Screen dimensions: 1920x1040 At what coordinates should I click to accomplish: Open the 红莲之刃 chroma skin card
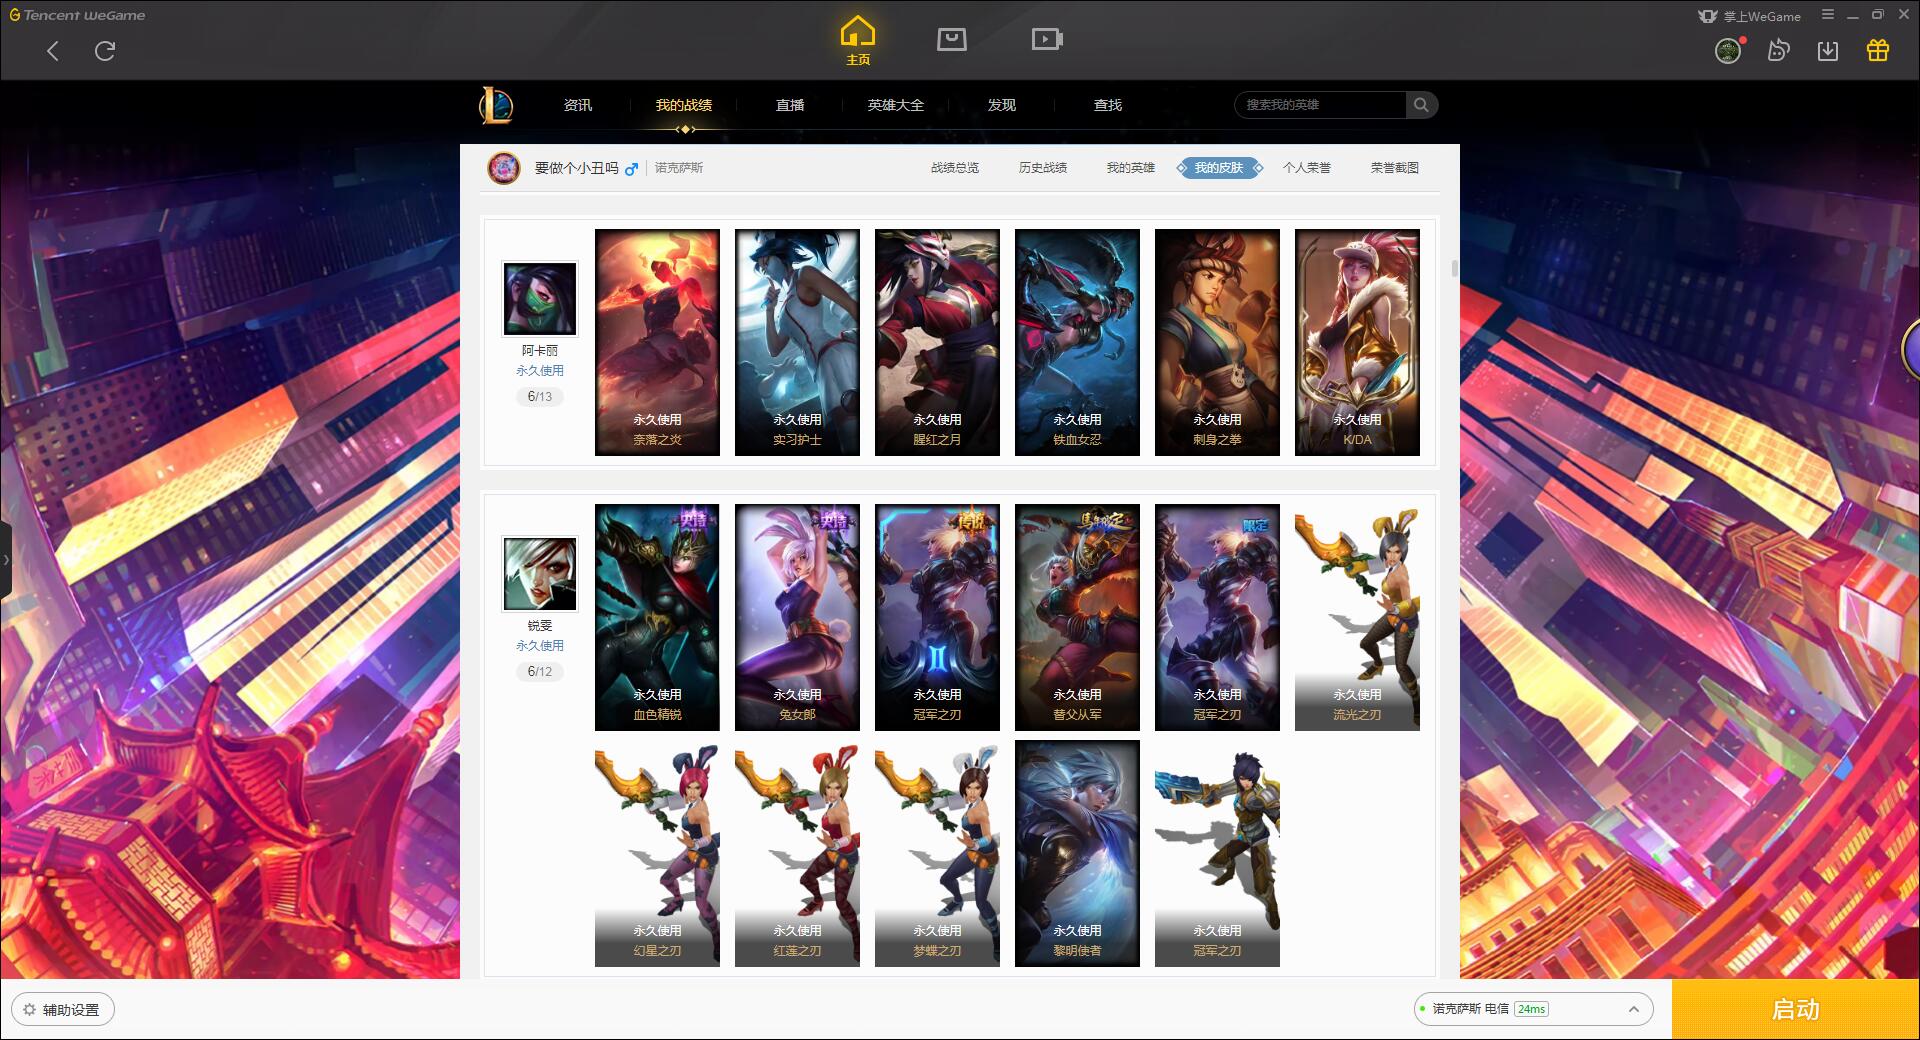coord(797,853)
